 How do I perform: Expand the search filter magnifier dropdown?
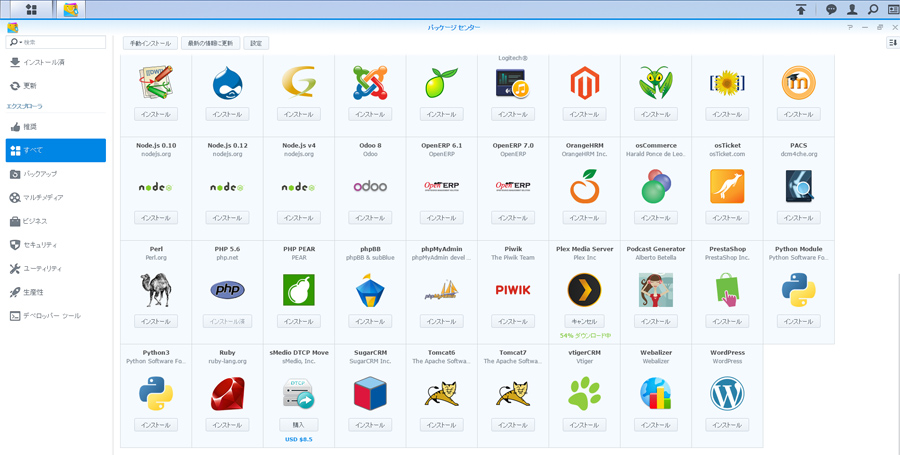point(16,43)
